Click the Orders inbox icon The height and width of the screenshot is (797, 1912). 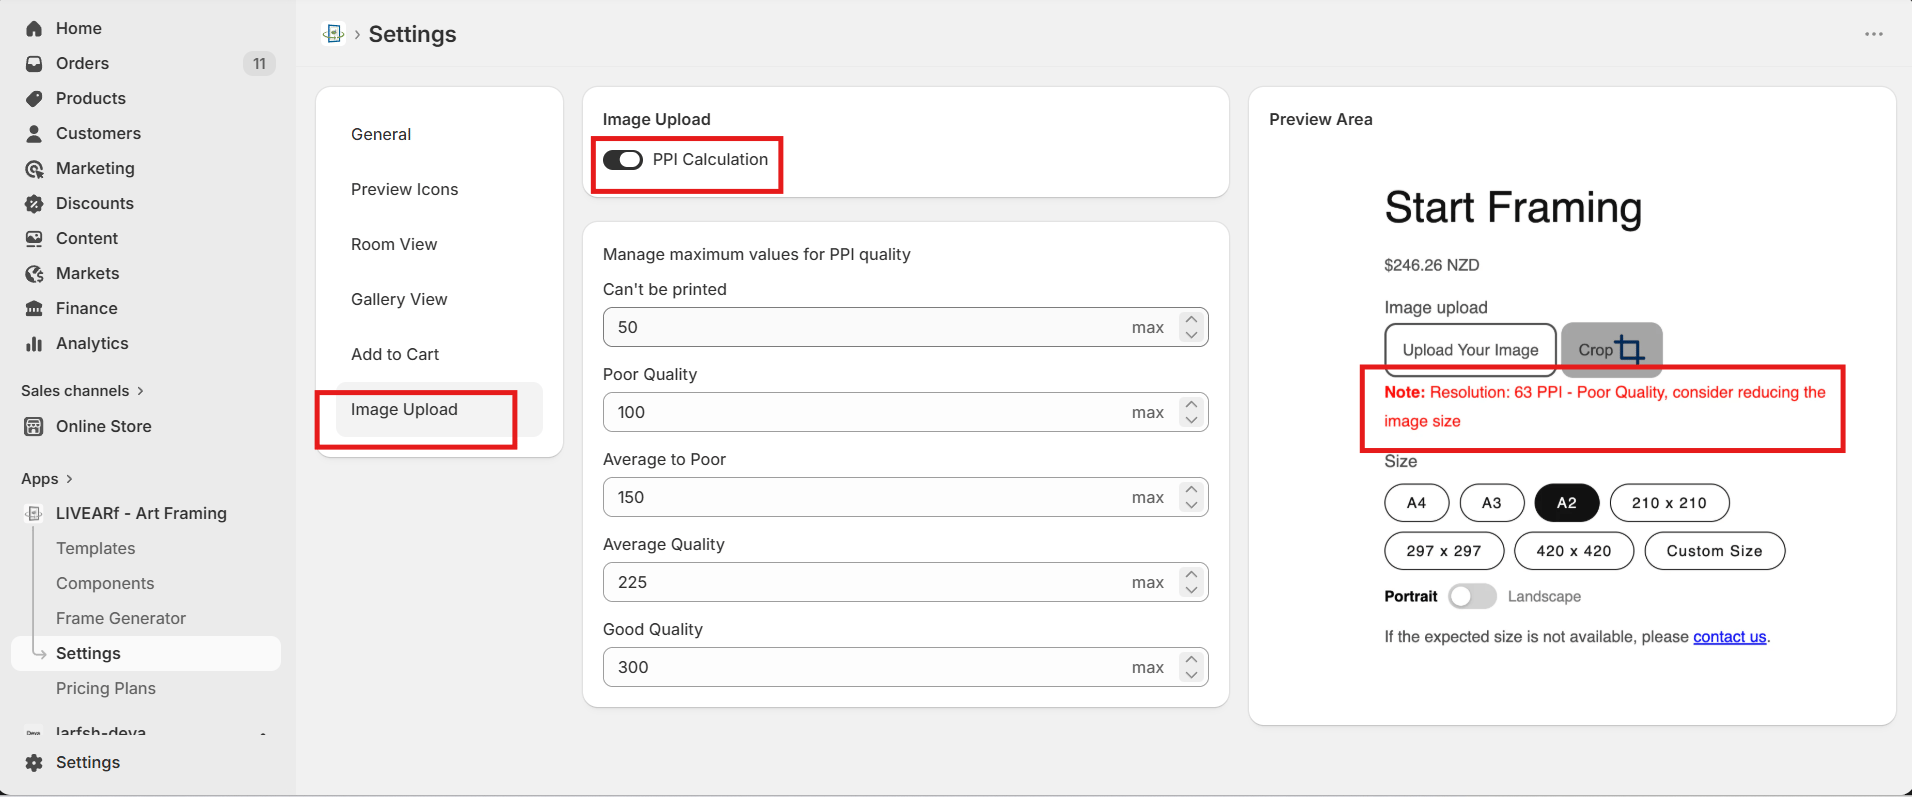pos(34,64)
